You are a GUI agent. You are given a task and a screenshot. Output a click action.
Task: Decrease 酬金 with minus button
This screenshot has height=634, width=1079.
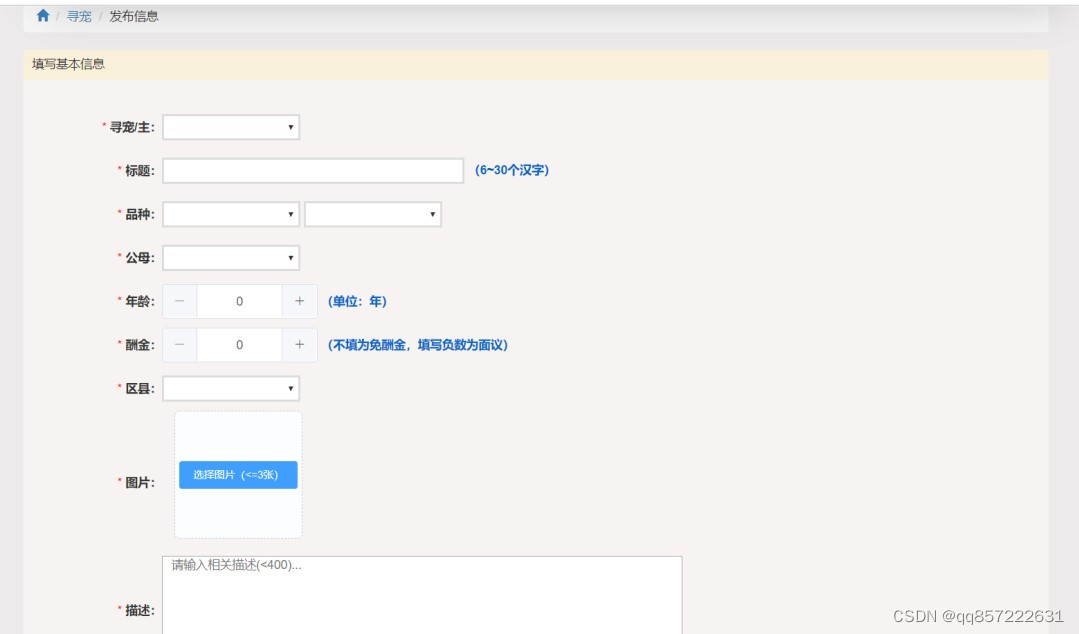[180, 345]
